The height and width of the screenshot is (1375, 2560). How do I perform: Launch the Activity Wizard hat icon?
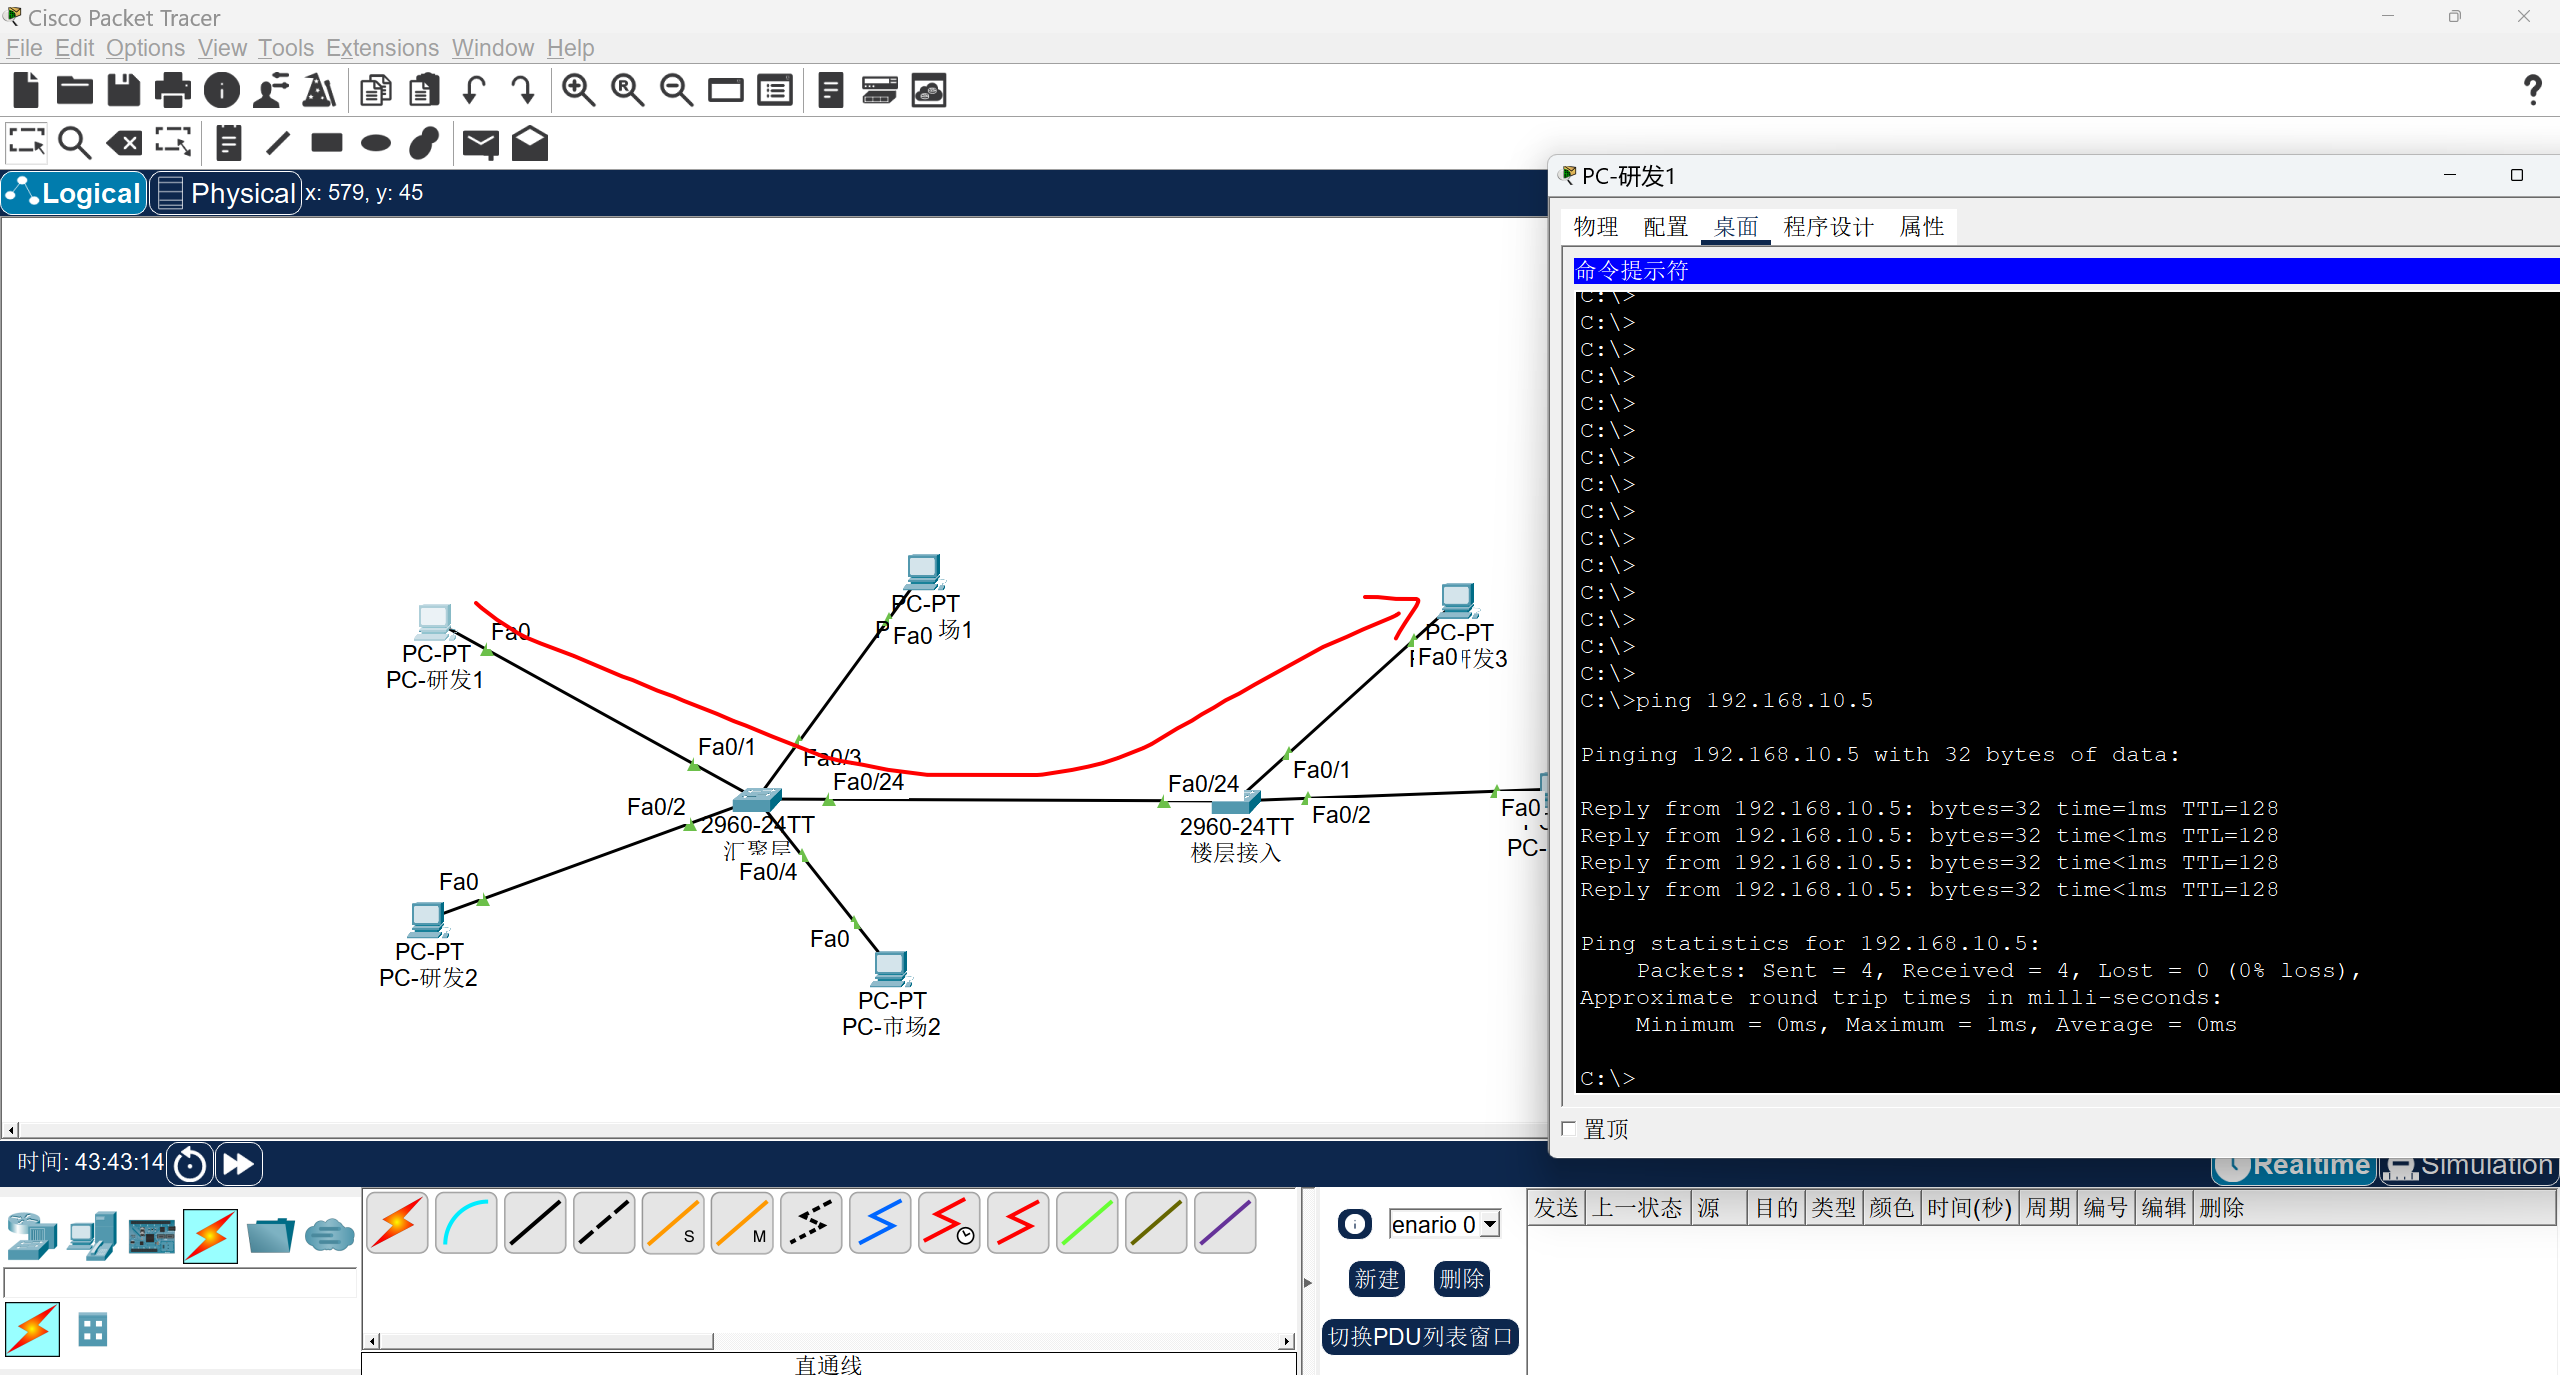pos(271,91)
